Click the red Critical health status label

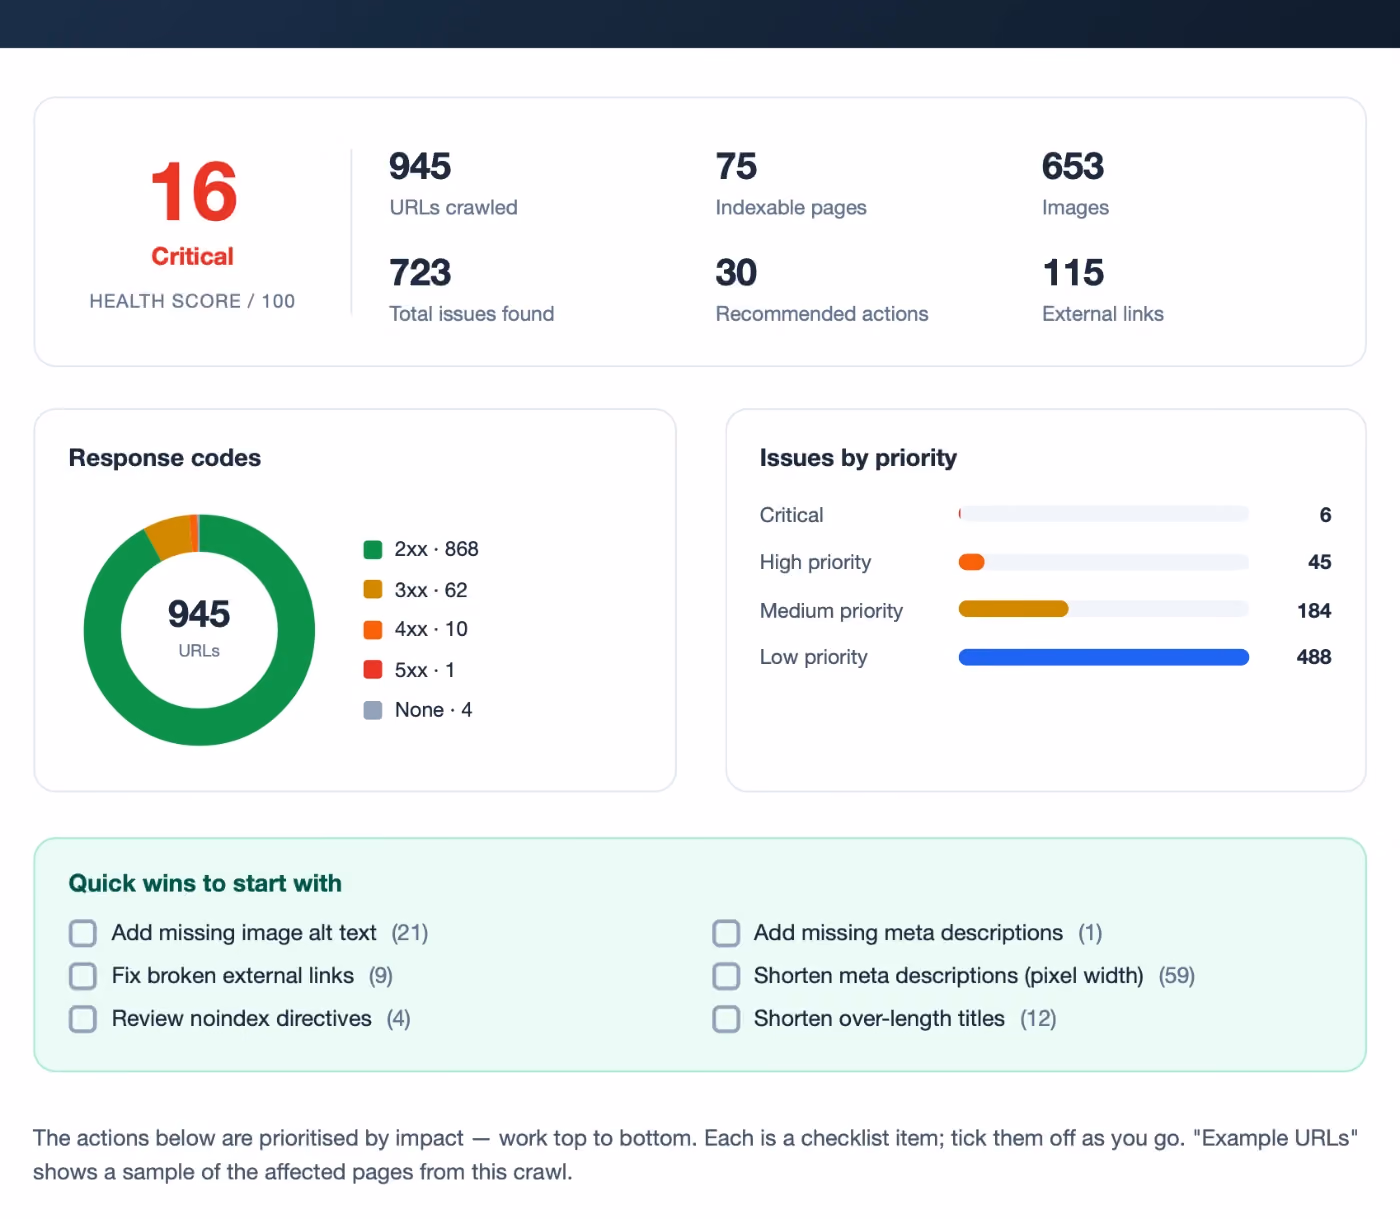[192, 257]
